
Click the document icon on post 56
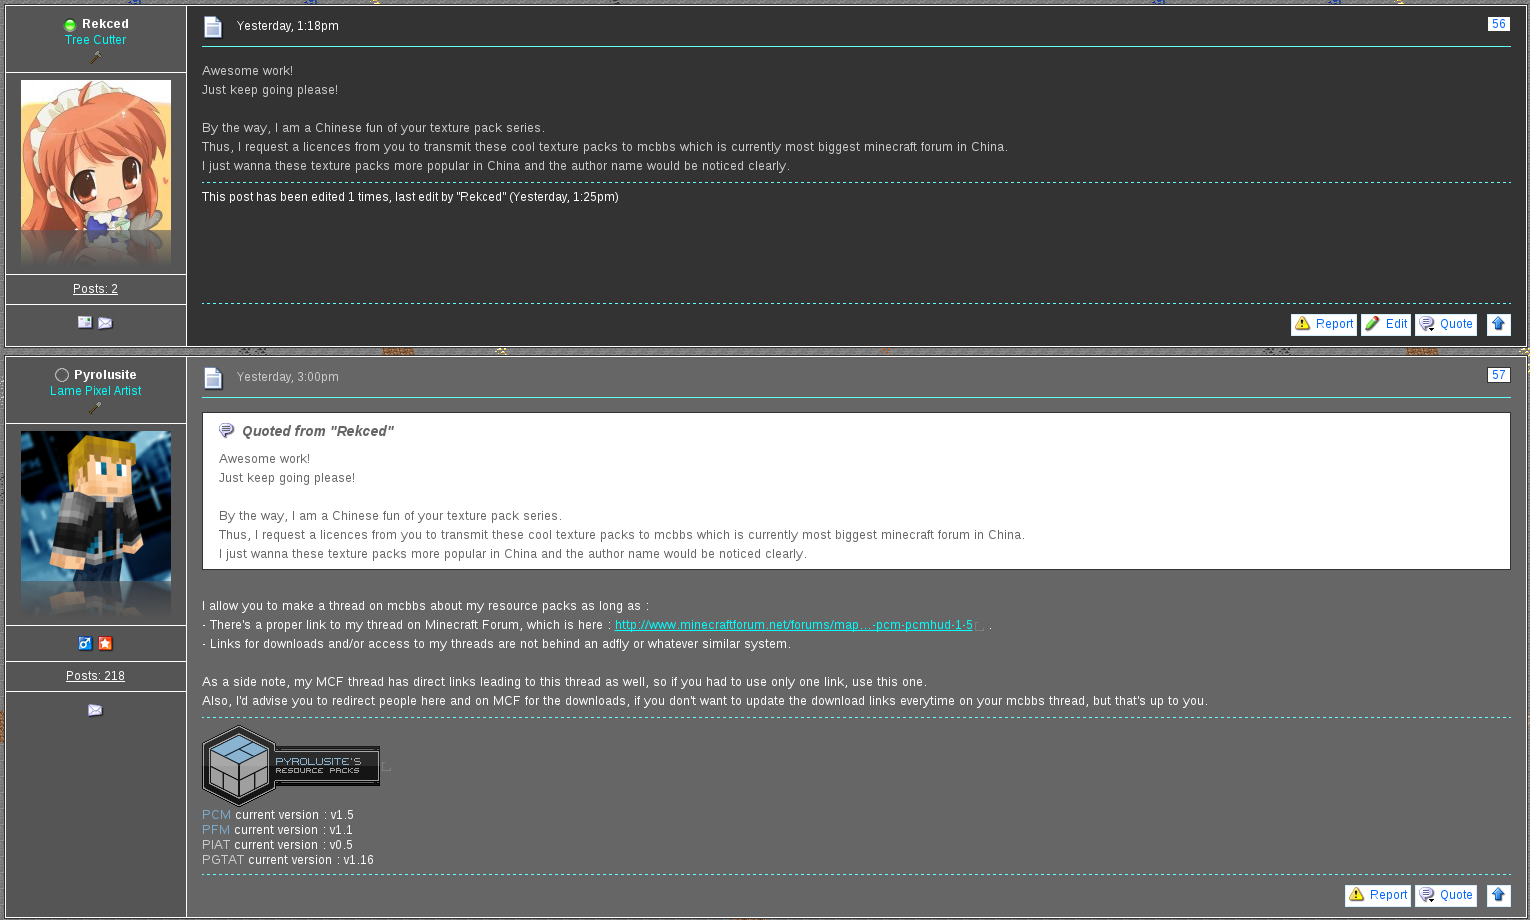pos(213,27)
